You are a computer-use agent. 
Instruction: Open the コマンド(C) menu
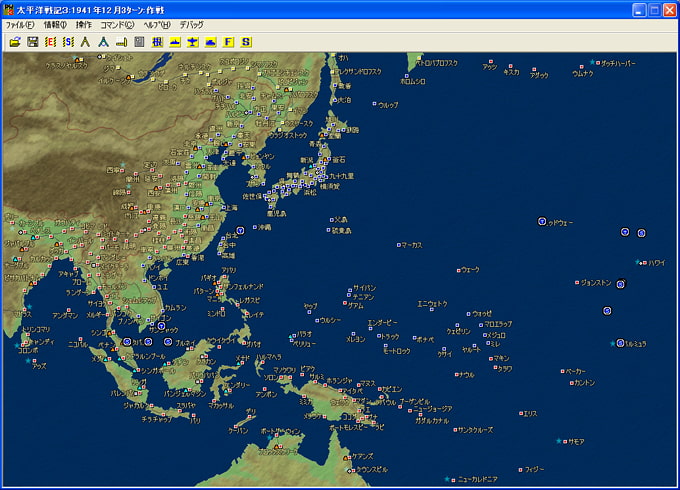click(117, 25)
